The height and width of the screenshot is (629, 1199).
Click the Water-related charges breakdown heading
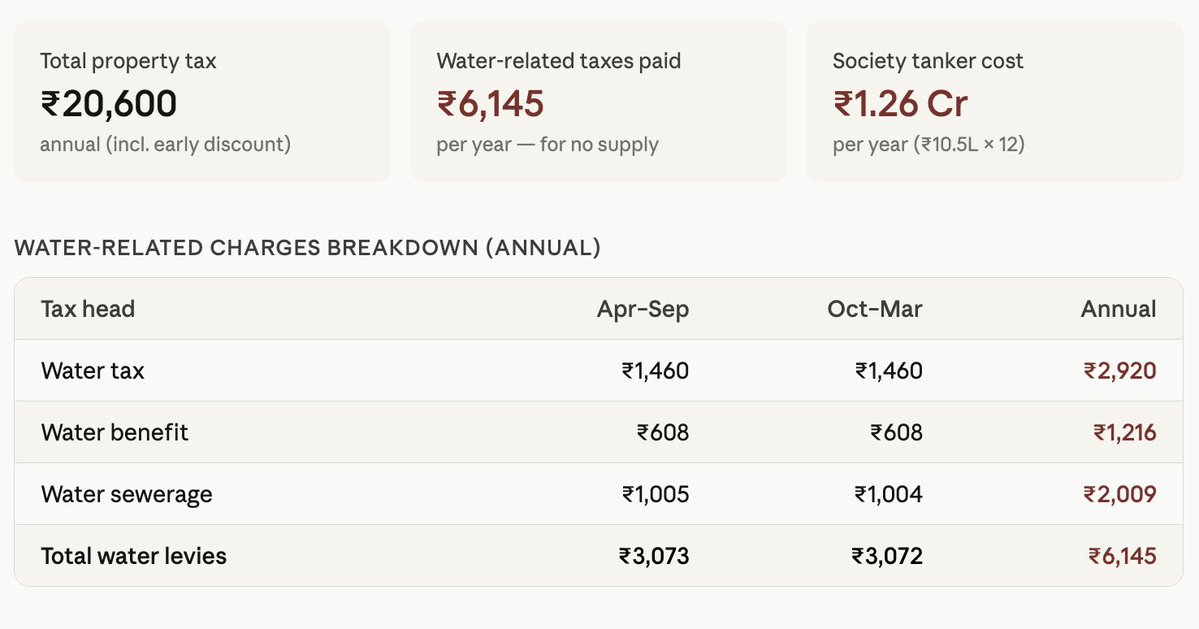pyautogui.click(x=307, y=248)
